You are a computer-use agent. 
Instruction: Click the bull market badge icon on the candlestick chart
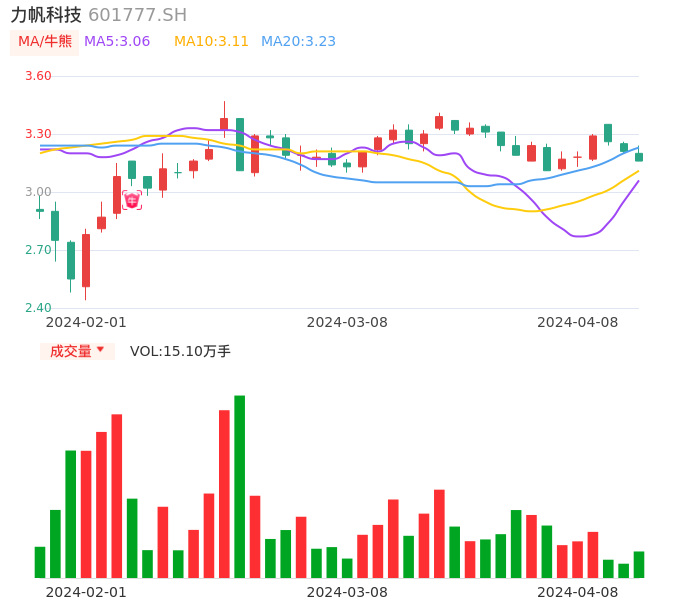click(132, 200)
